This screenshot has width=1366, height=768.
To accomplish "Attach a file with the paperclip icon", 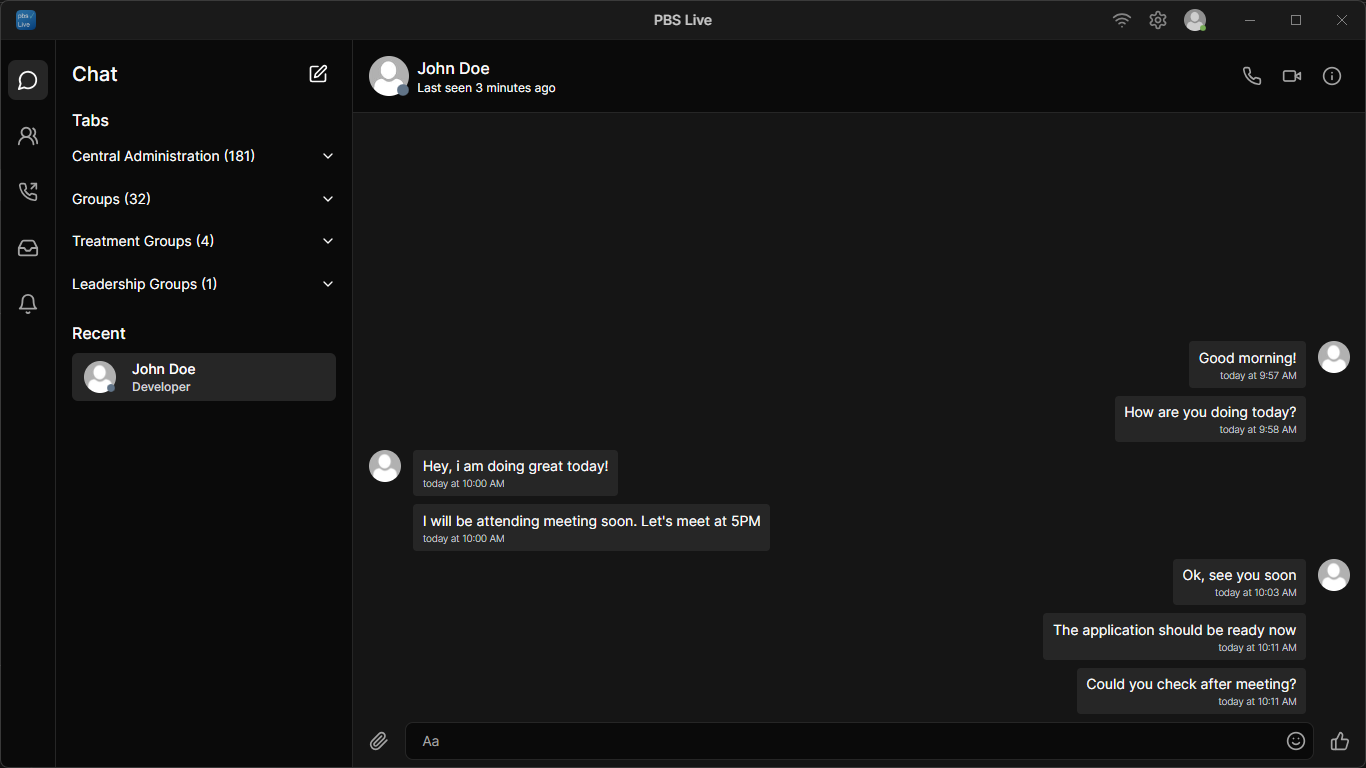I will click(378, 741).
